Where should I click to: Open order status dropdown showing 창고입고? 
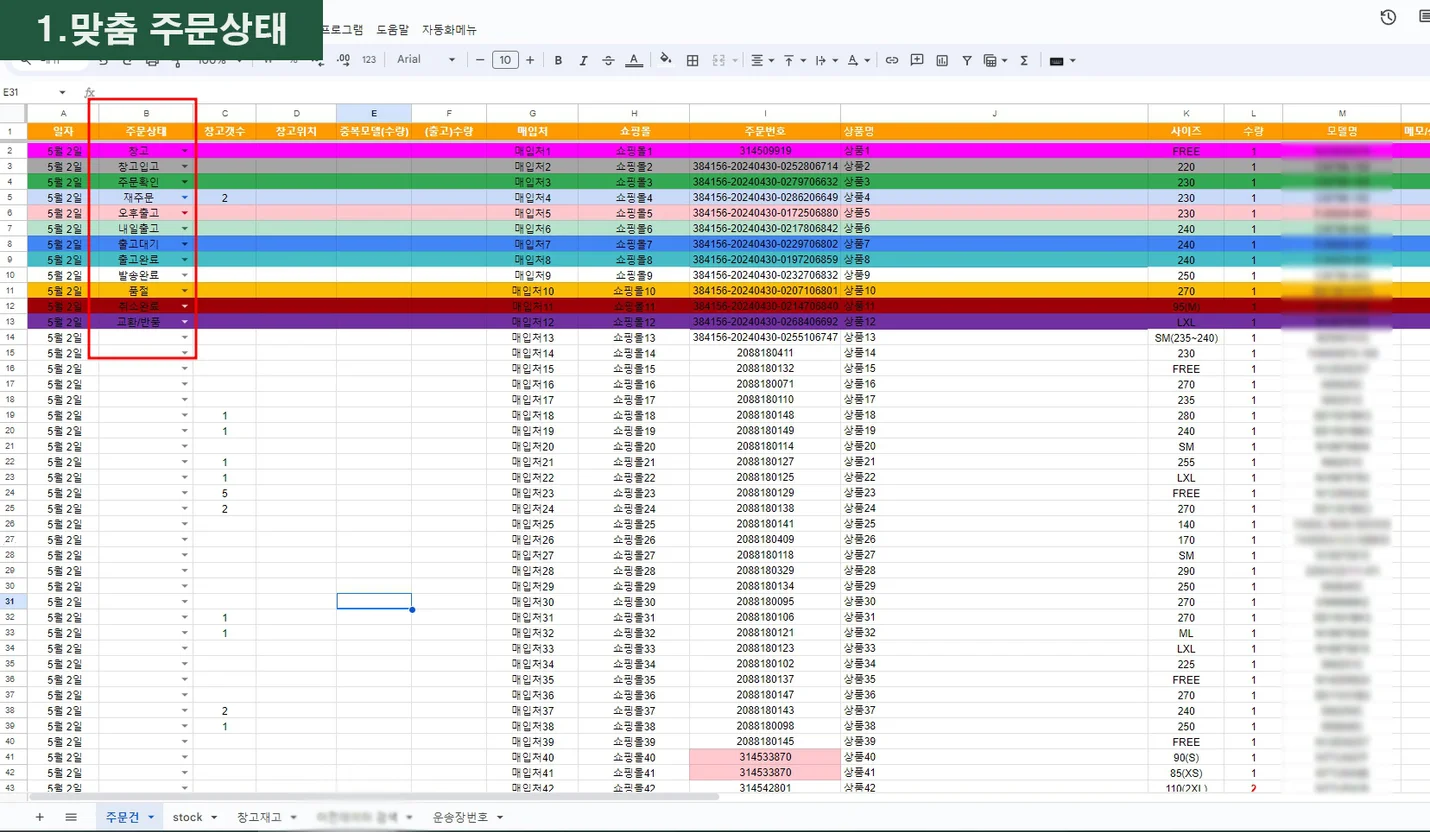185,166
